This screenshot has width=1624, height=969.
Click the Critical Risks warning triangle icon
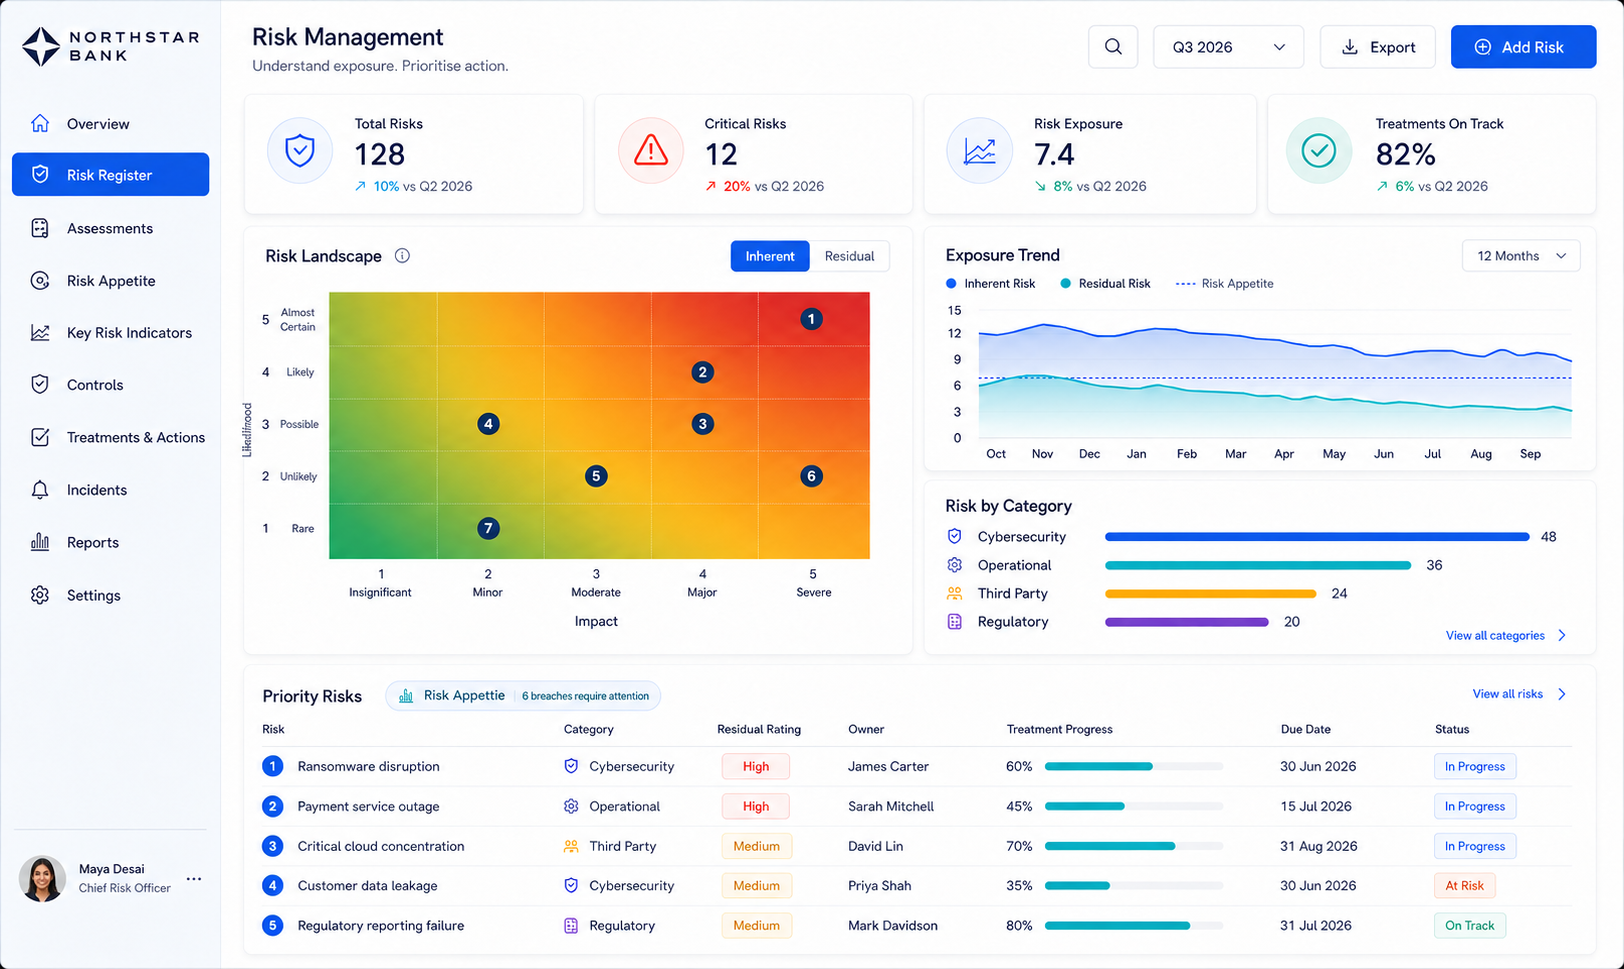click(x=651, y=151)
